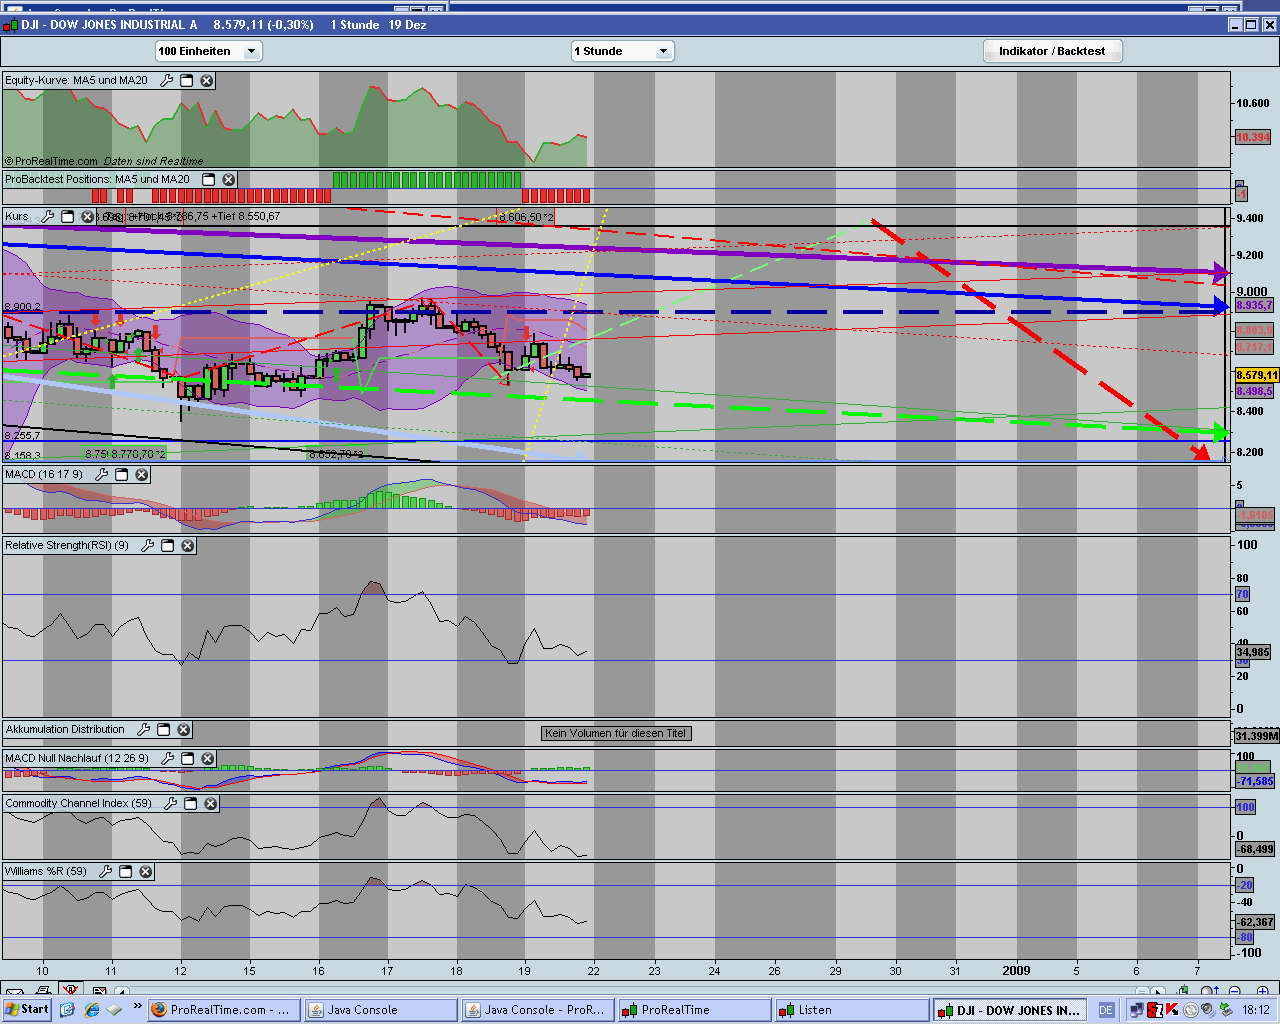Detach the Equity-Kurve panel via its window icon

pyautogui.click(x=186, y=81)
